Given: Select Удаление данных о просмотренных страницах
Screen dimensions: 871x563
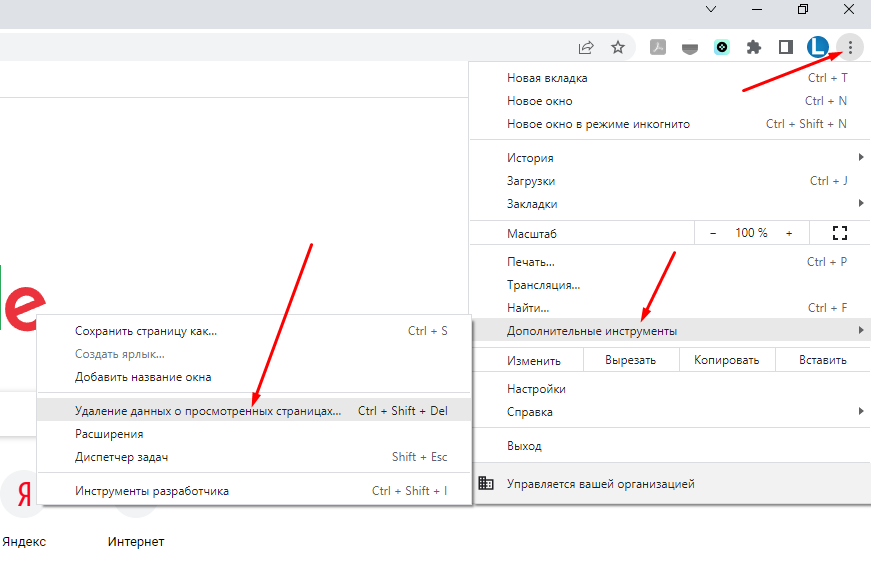Looking at the screenshot, I should [x=208, y=411].
